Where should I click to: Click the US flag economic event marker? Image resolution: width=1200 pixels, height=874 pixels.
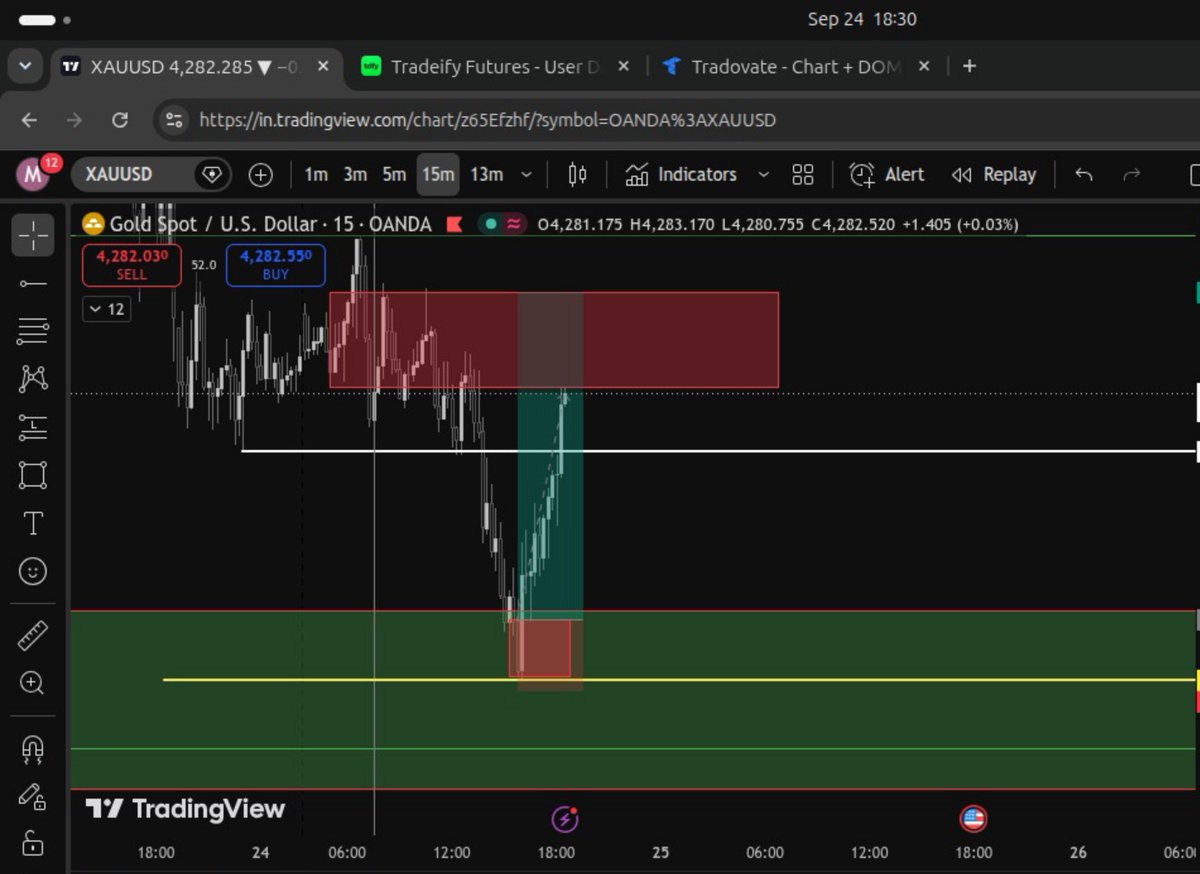973,819
